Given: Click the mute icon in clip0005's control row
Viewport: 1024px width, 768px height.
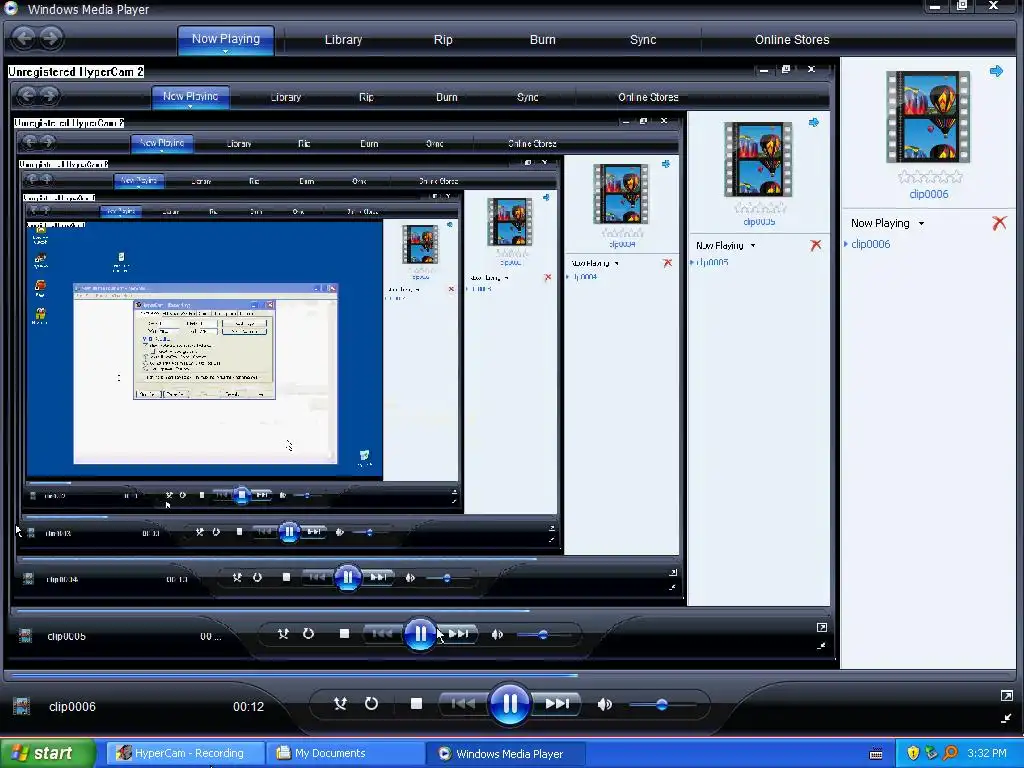Looking at the screenshot, I should 497,634.
